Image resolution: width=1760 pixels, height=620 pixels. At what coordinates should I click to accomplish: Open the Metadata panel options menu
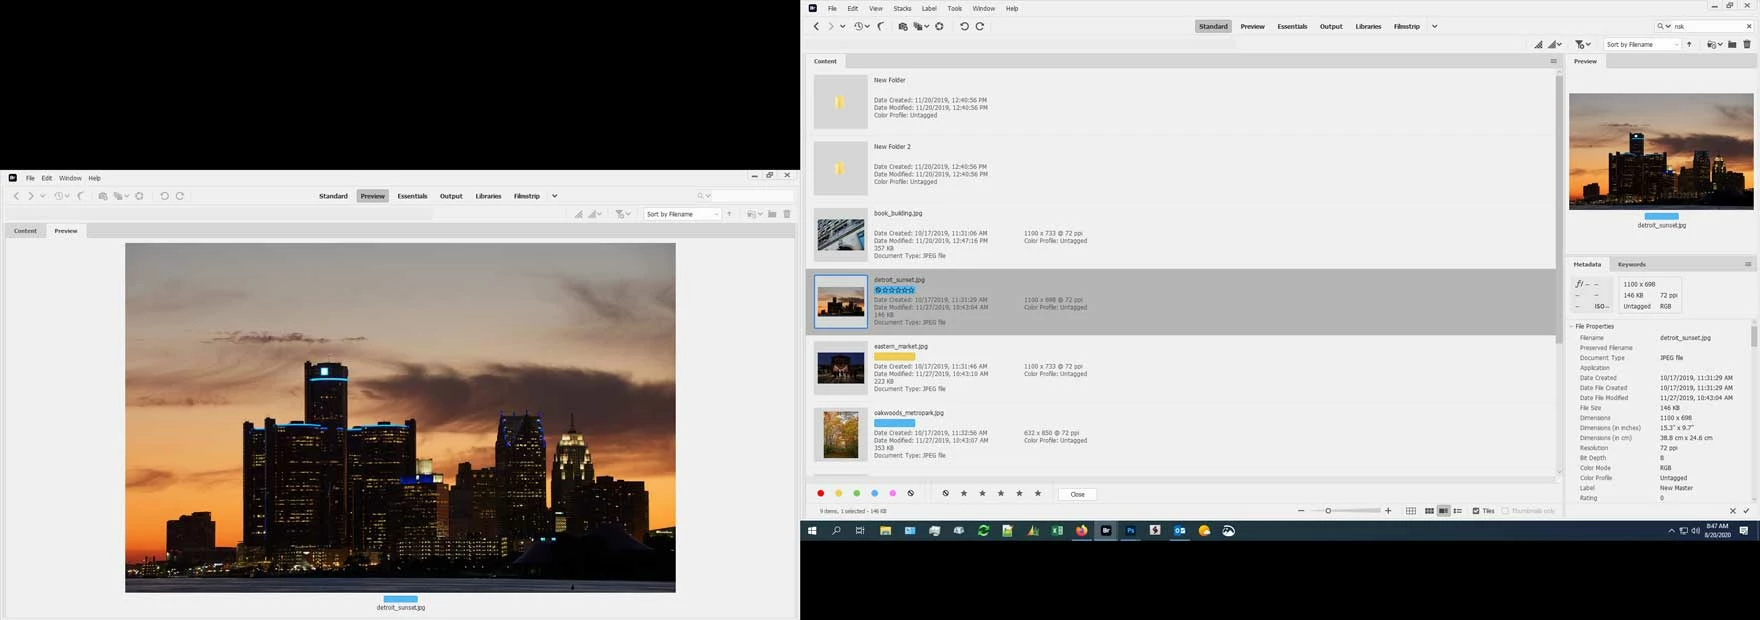coord(1748,264)
